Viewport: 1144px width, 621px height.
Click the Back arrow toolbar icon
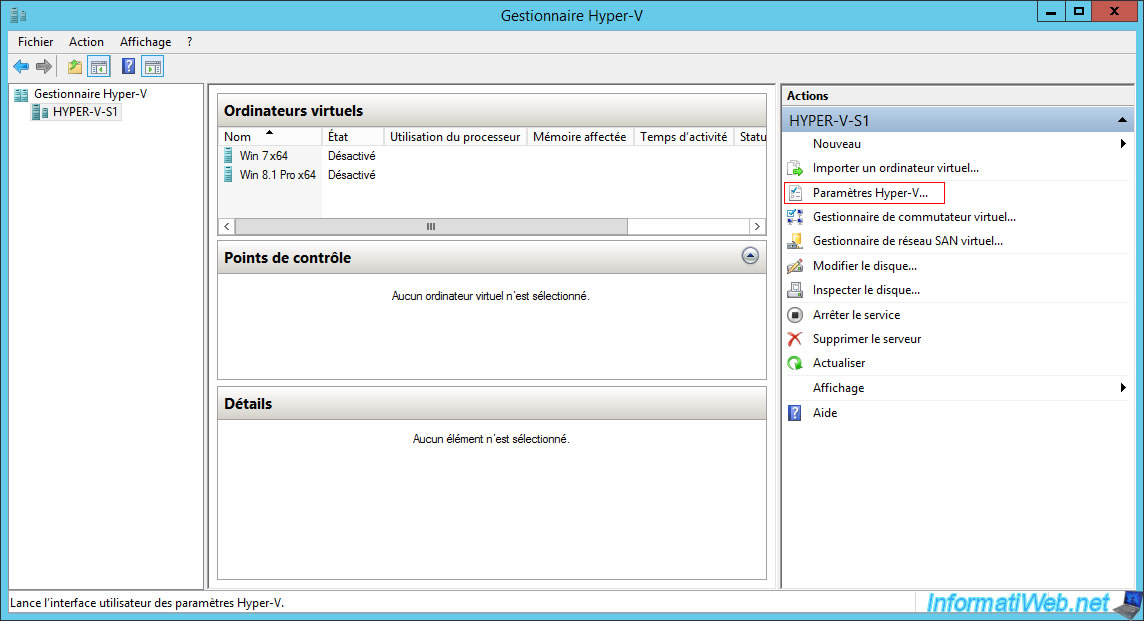click(21, 67)
